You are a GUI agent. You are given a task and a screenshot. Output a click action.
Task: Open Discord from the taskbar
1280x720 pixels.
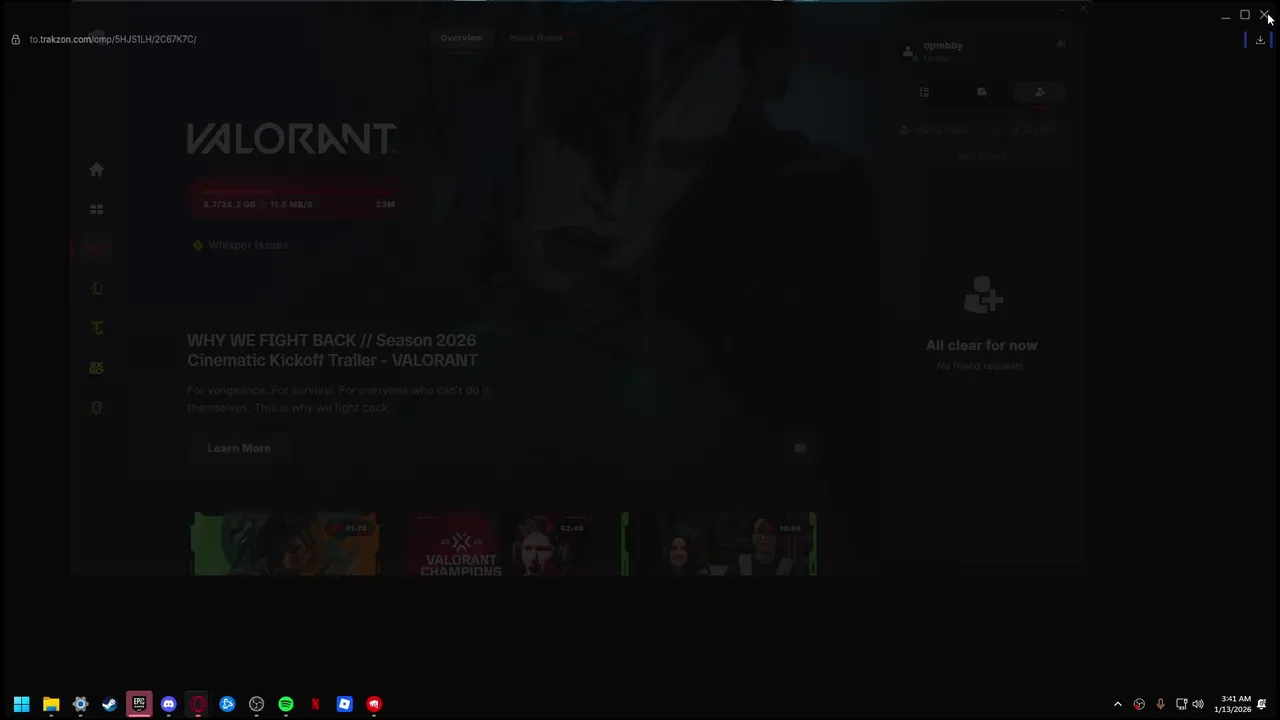tap(168, 704)
